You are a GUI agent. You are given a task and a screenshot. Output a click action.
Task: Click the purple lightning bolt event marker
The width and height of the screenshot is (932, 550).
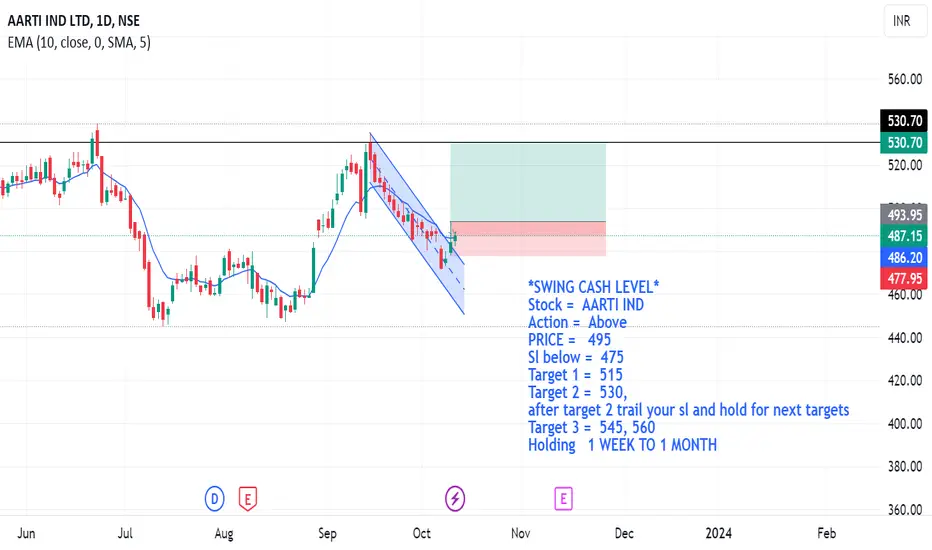pos(455,499)
